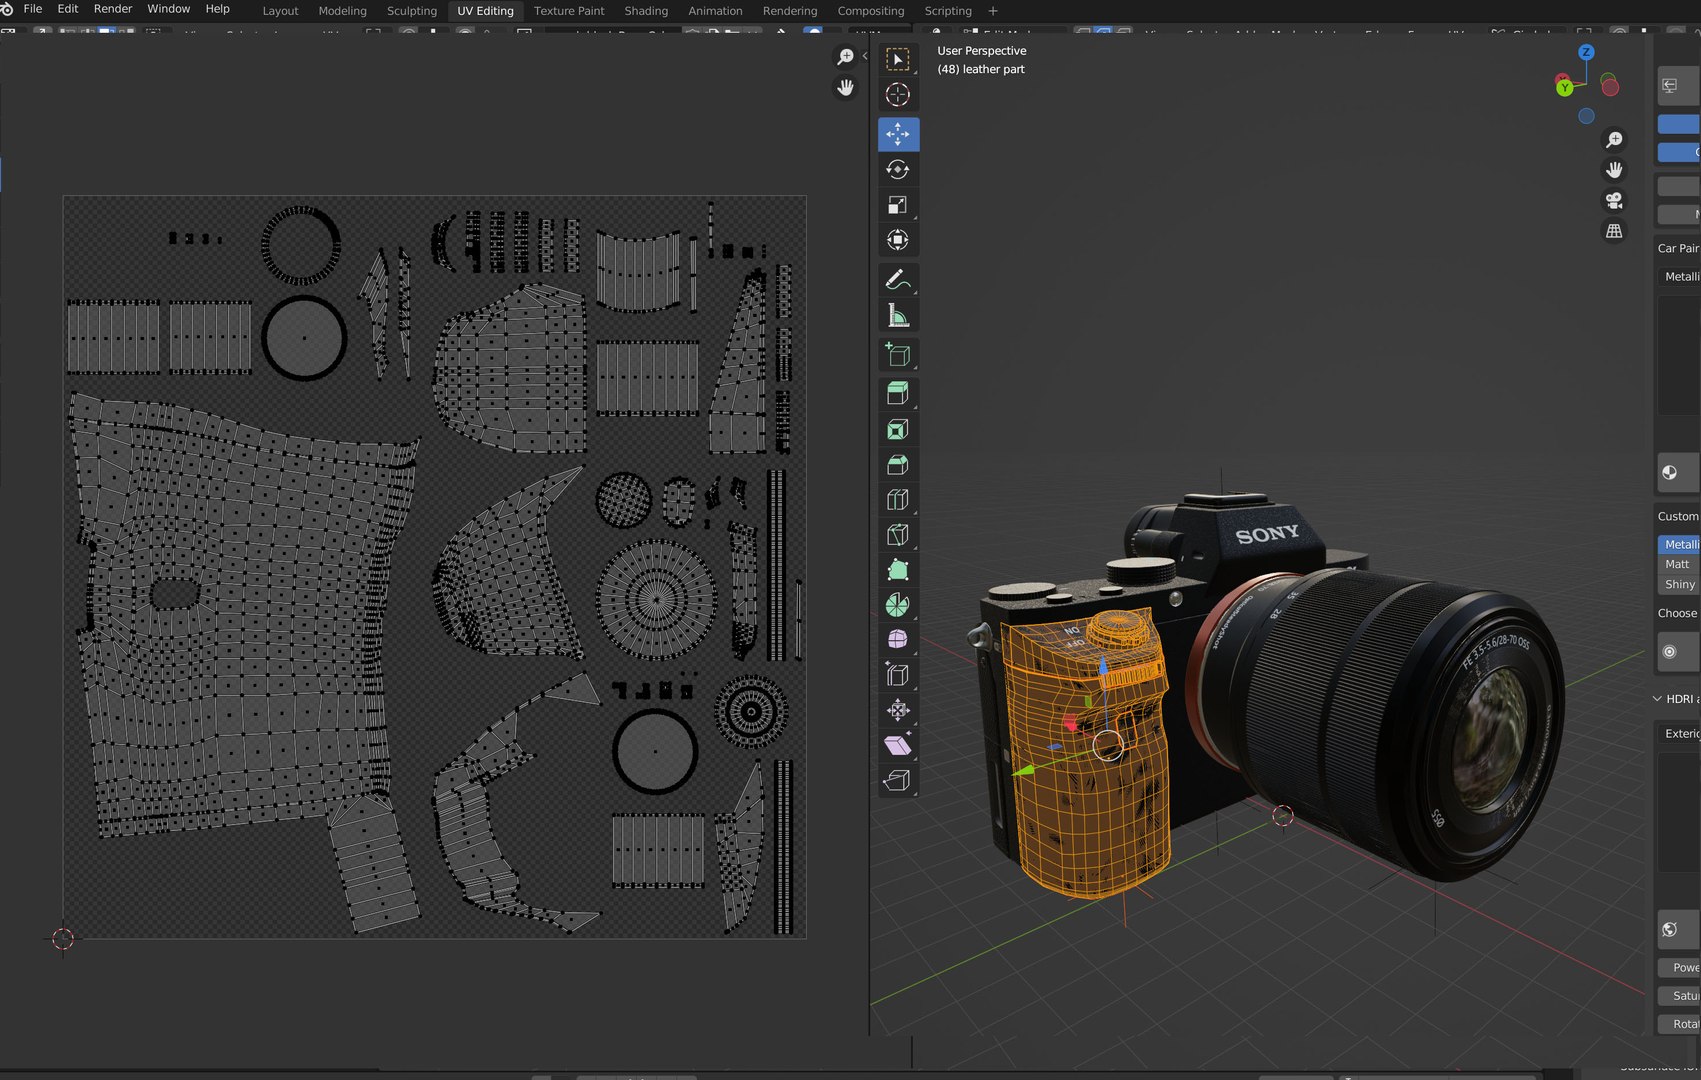
Task: Switch to the Compositing workspace tab
Action: click(x=871, y=11)
